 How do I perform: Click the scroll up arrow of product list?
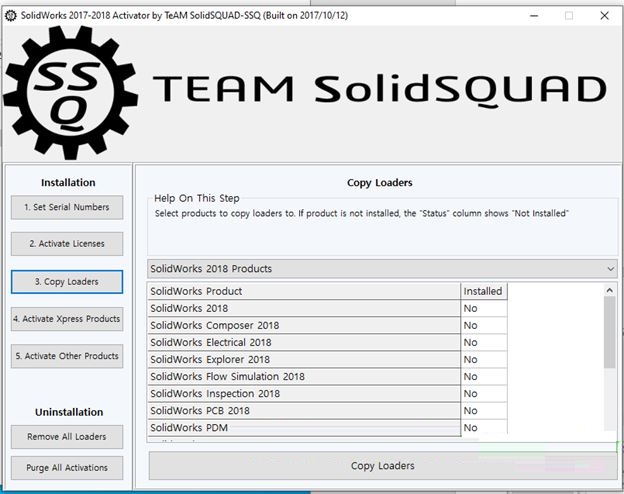click(609, 290)
